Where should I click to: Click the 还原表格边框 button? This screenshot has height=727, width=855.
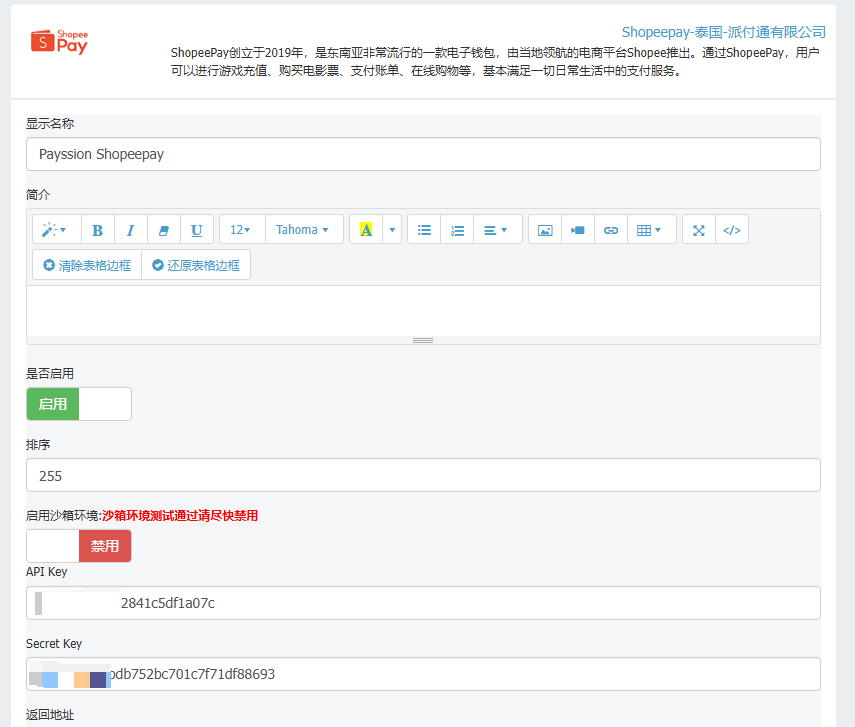click(x=196, y=265)
